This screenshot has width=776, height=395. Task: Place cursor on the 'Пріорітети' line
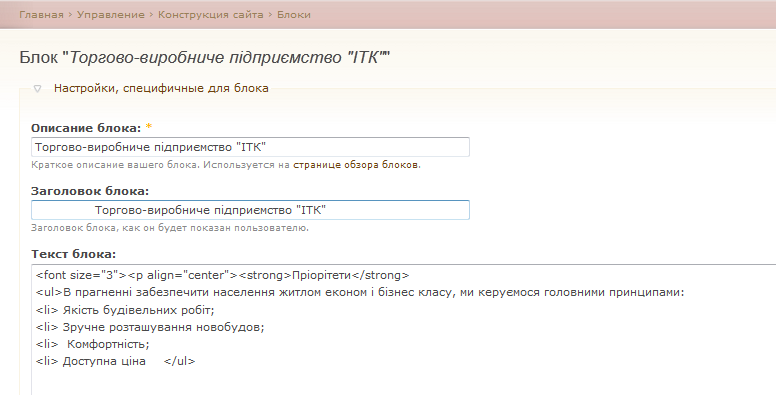coord(223,275)
